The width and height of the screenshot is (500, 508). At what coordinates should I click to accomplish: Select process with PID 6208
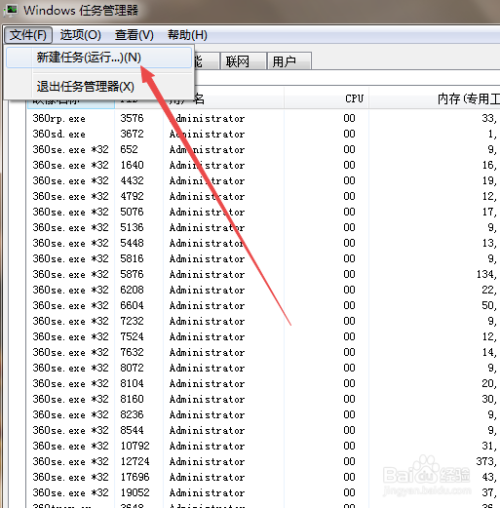[263, 290]
